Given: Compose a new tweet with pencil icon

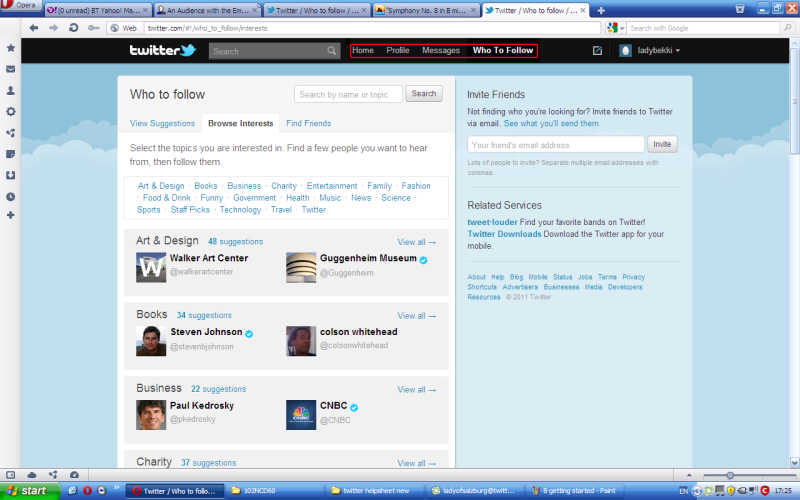Looking at the screenshot, I should (597, 51).
